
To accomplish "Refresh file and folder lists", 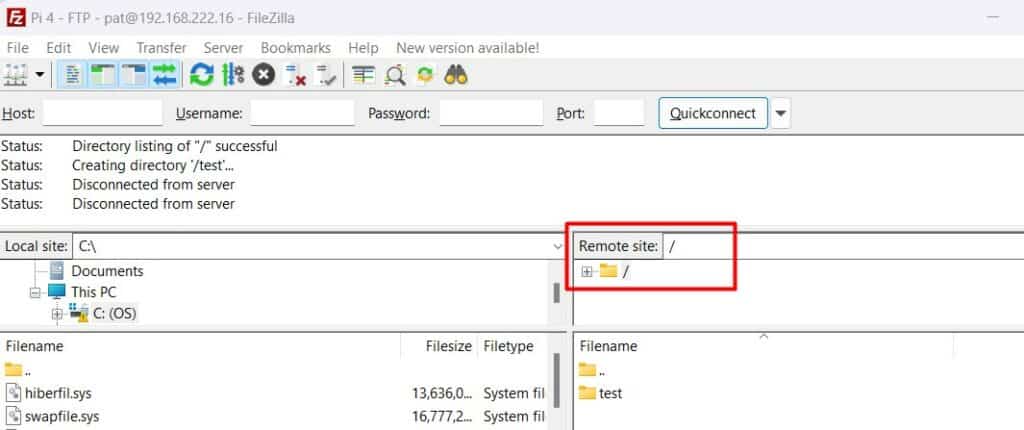I will [202, 75].
